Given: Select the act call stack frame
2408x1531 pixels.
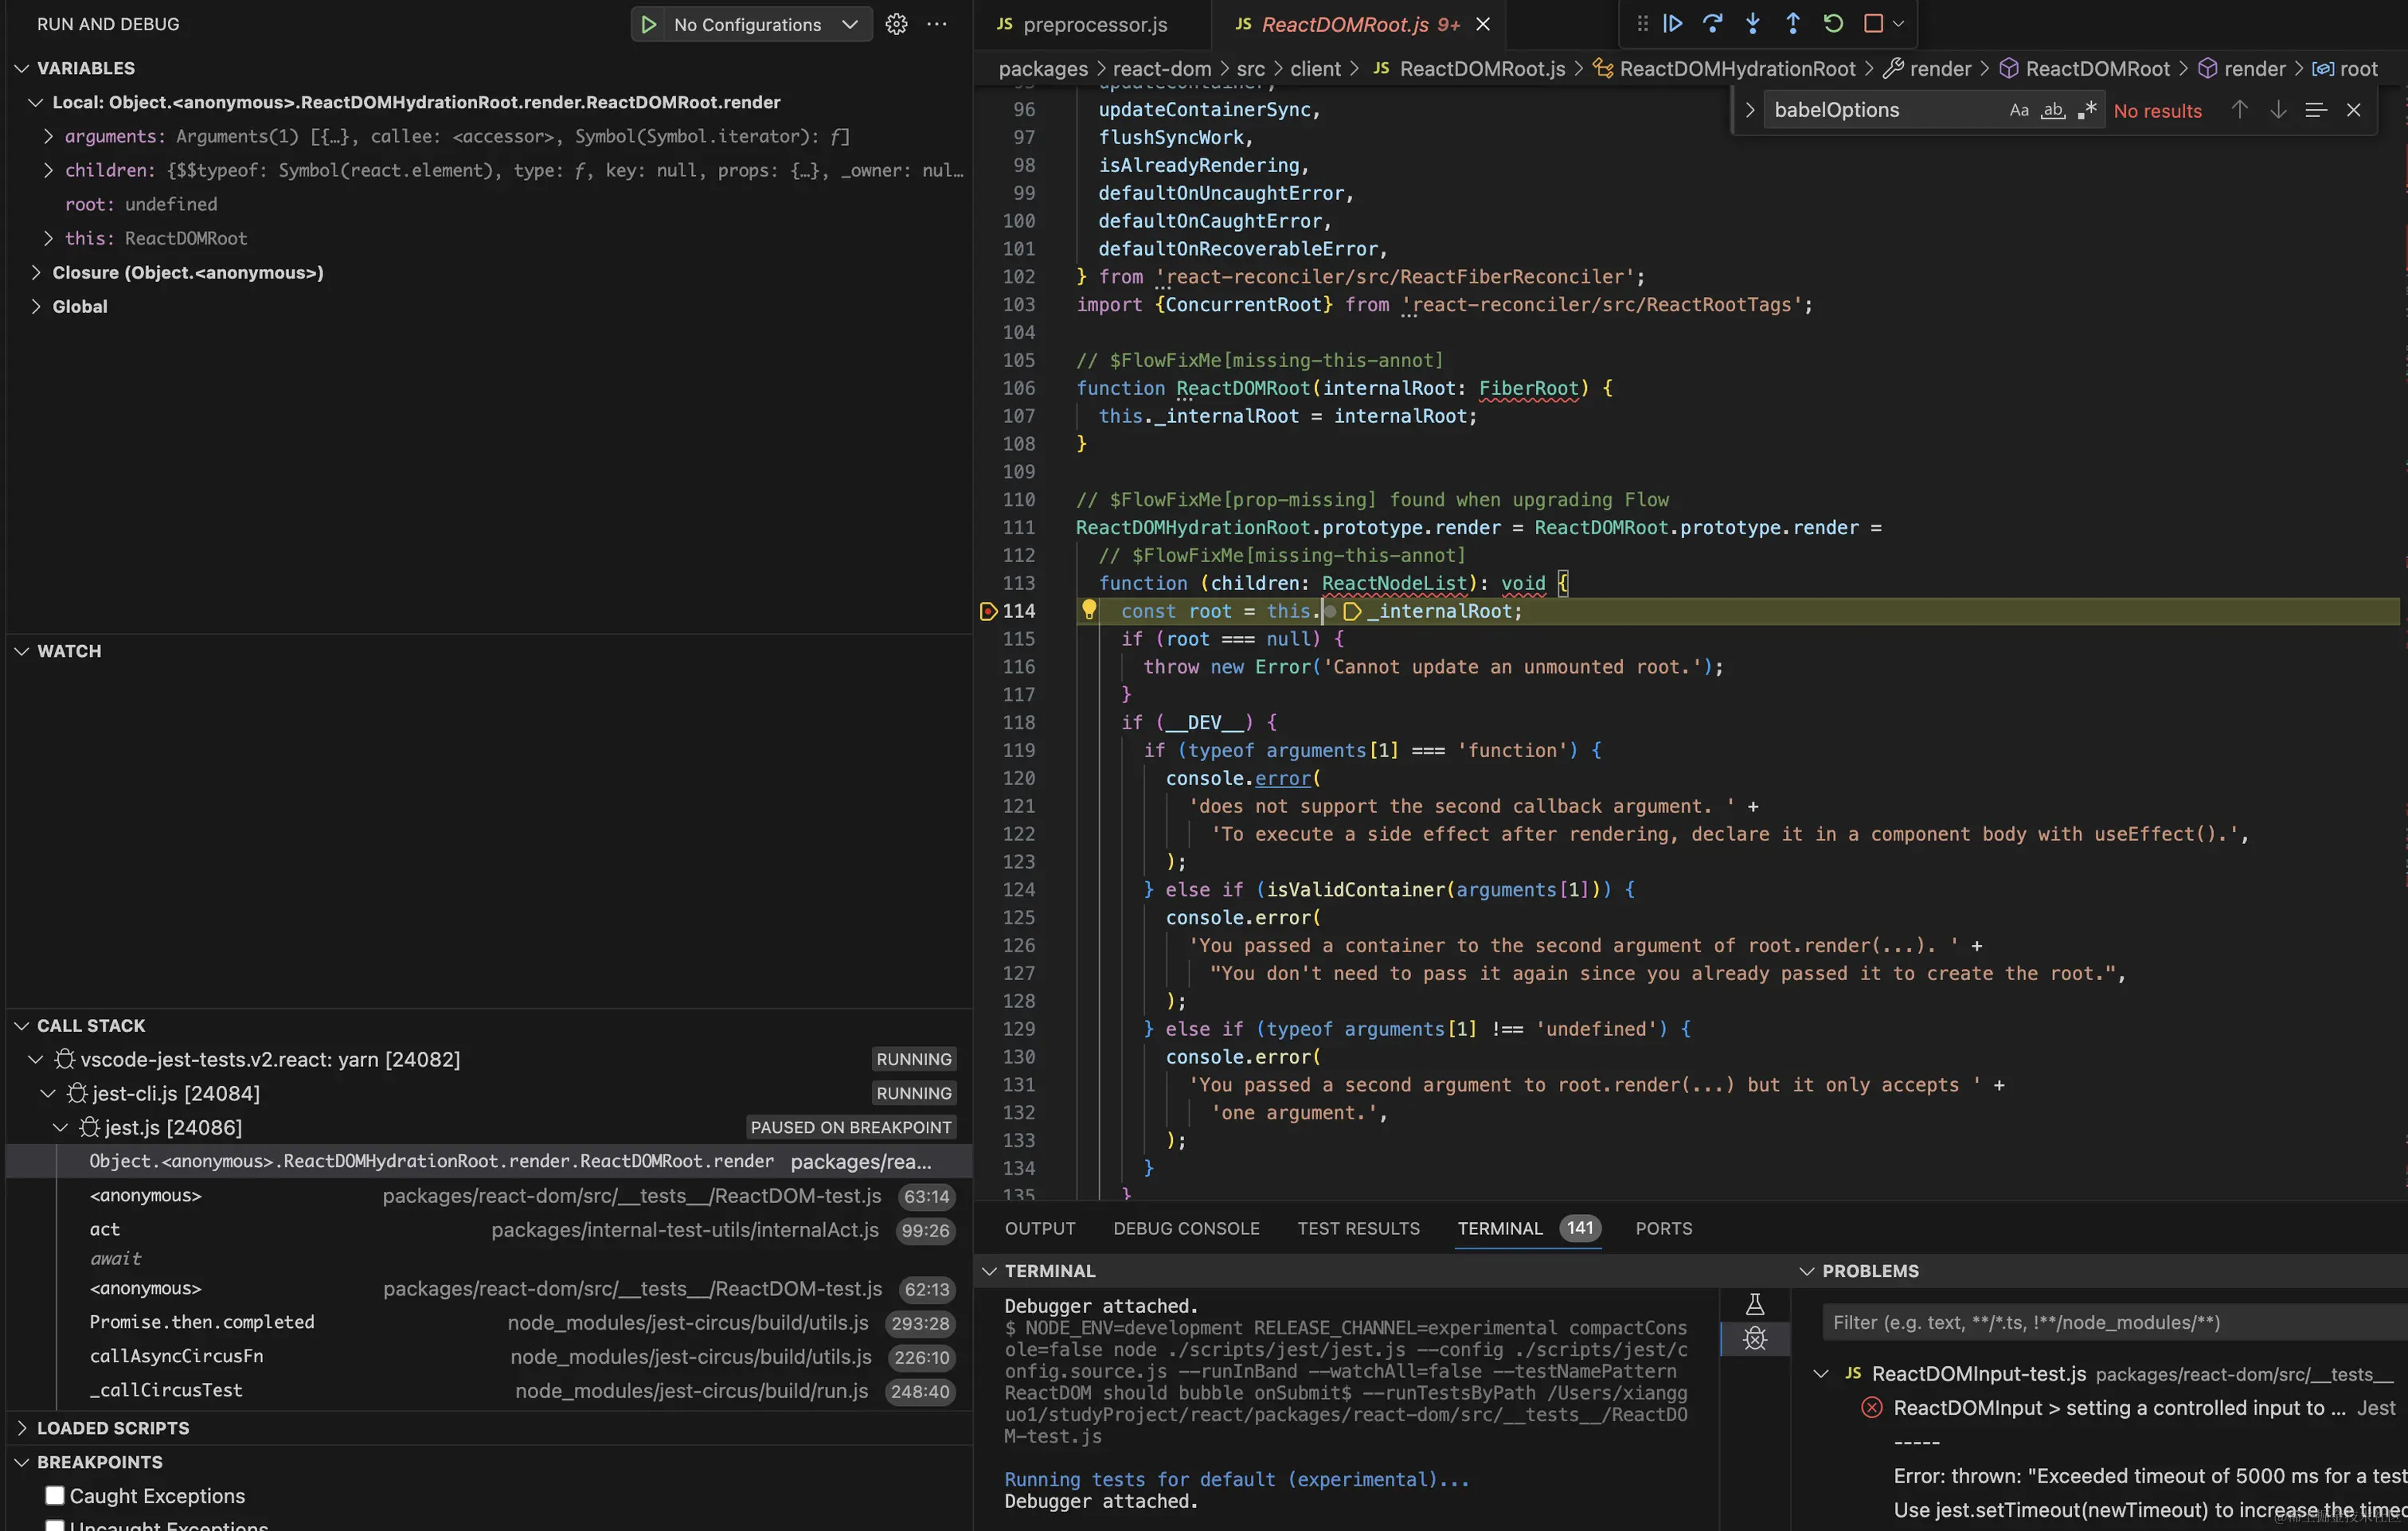Looking at the screenshot, I should (x=105, y=1229).
